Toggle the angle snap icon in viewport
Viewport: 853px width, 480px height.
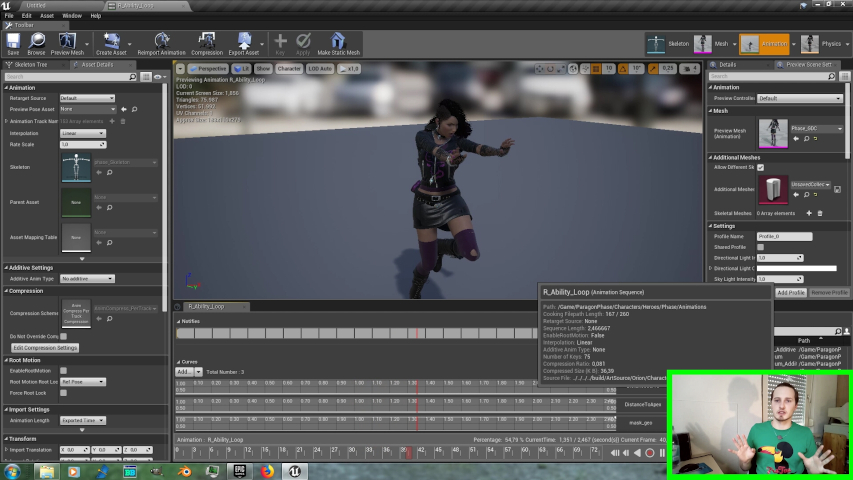point(623,69)
